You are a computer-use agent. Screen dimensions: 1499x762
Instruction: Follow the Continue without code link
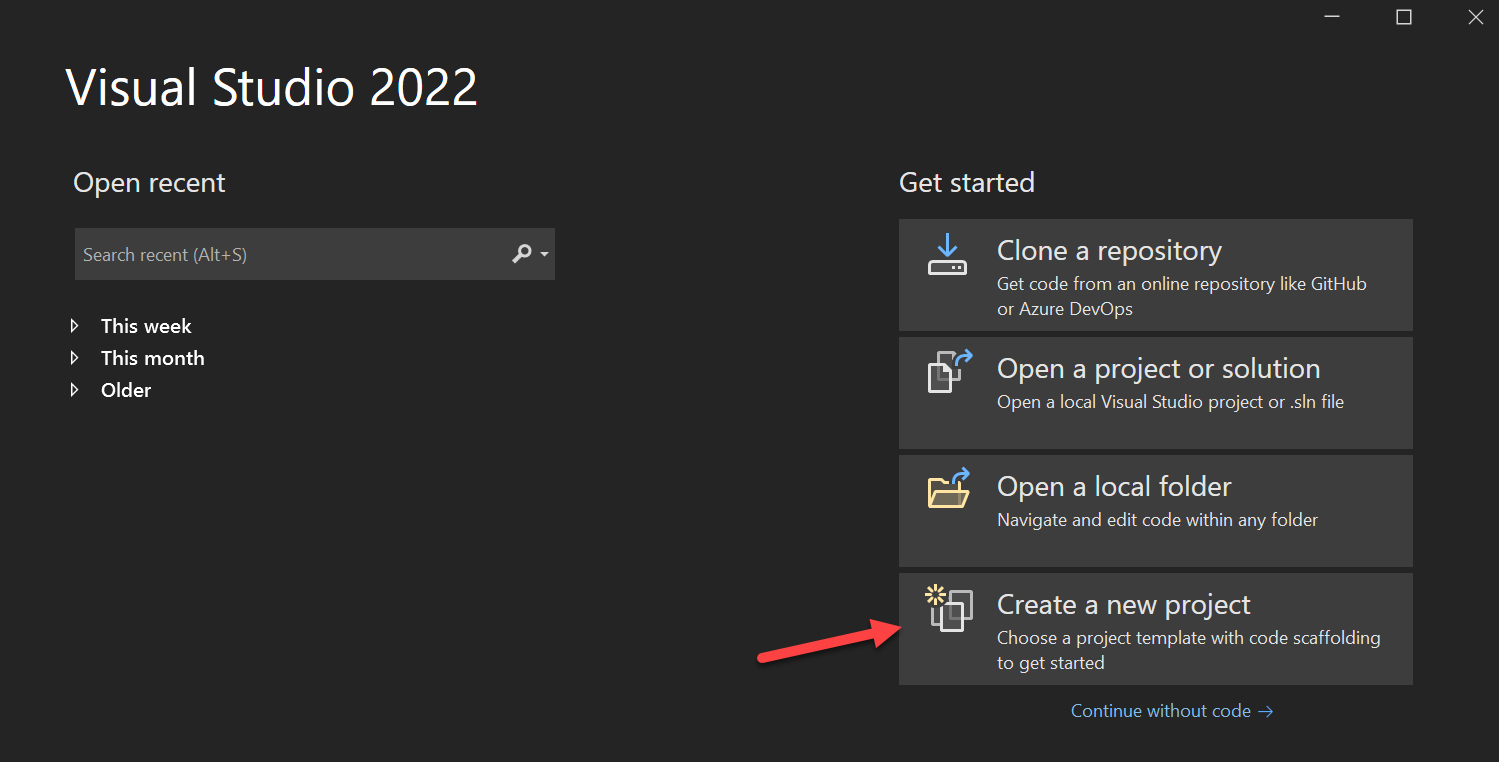(1172, 711)
